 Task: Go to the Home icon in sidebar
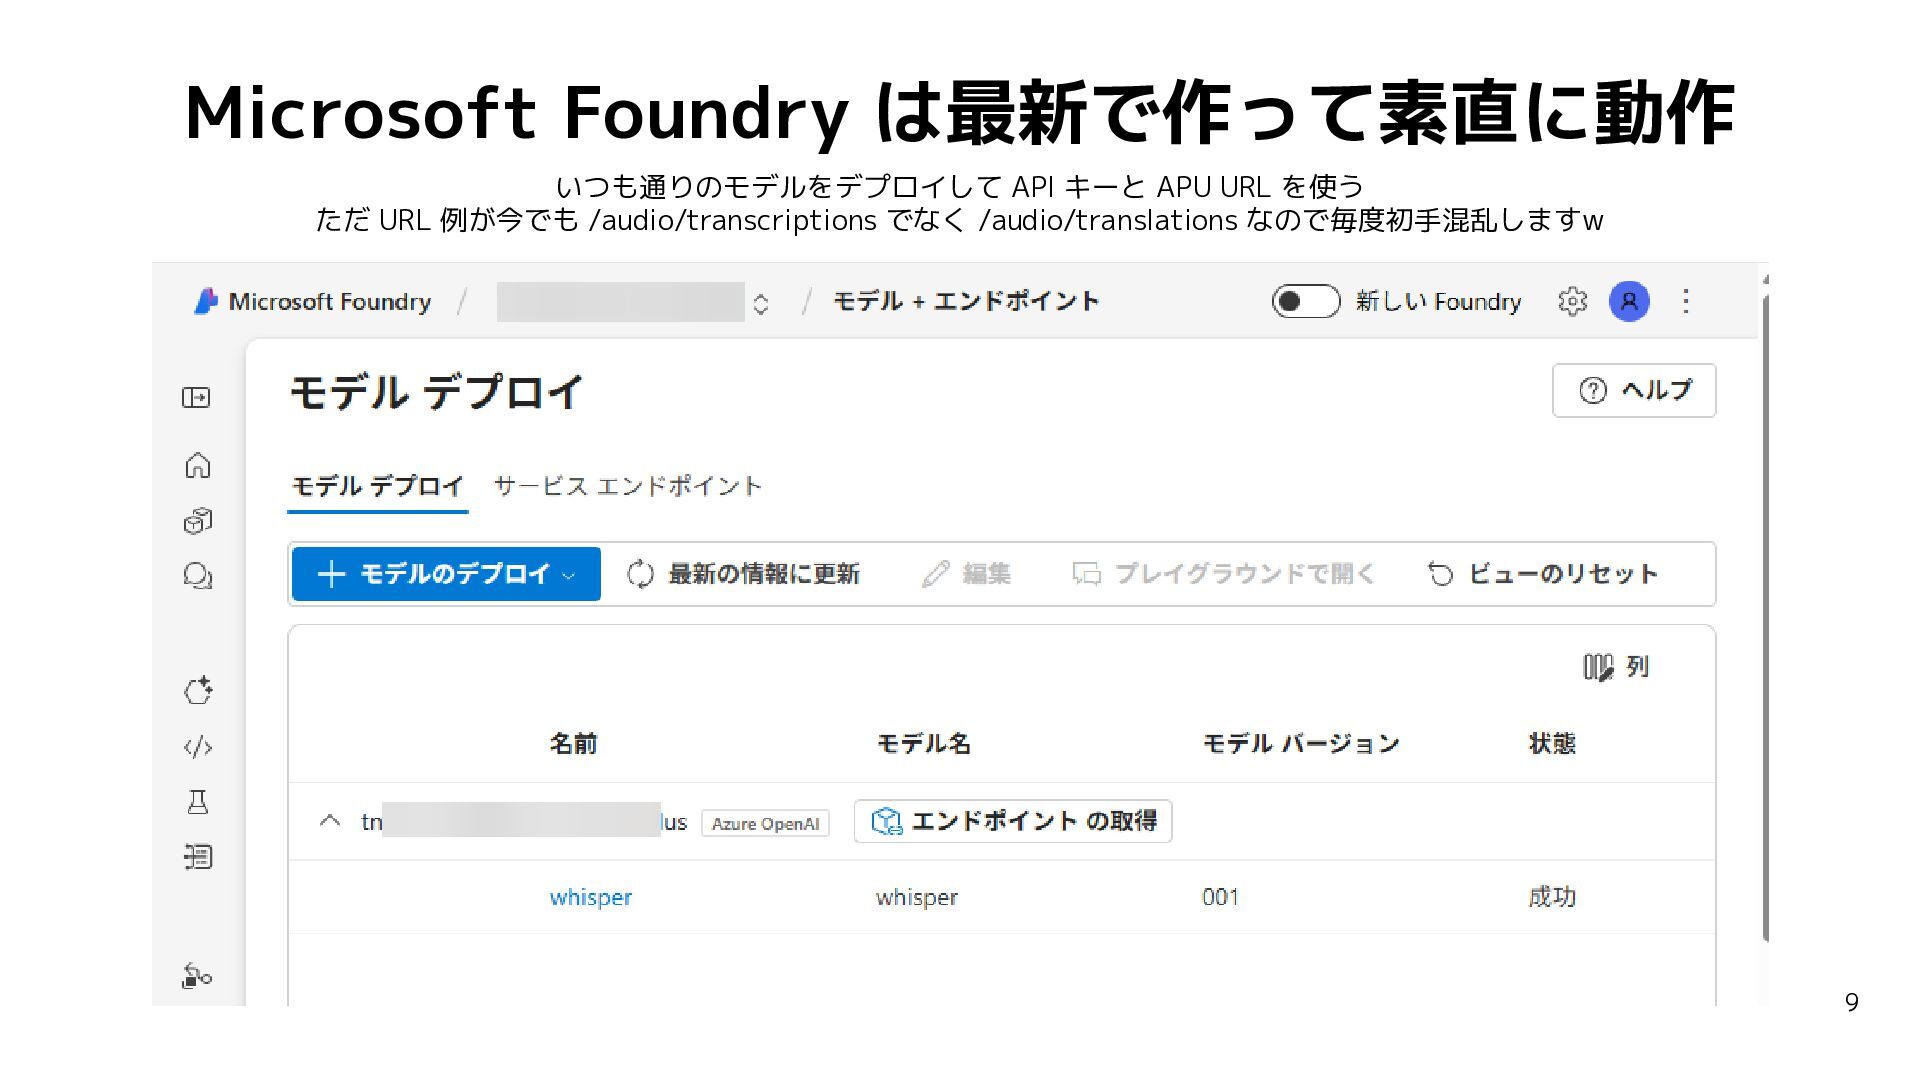click(198, 465)
